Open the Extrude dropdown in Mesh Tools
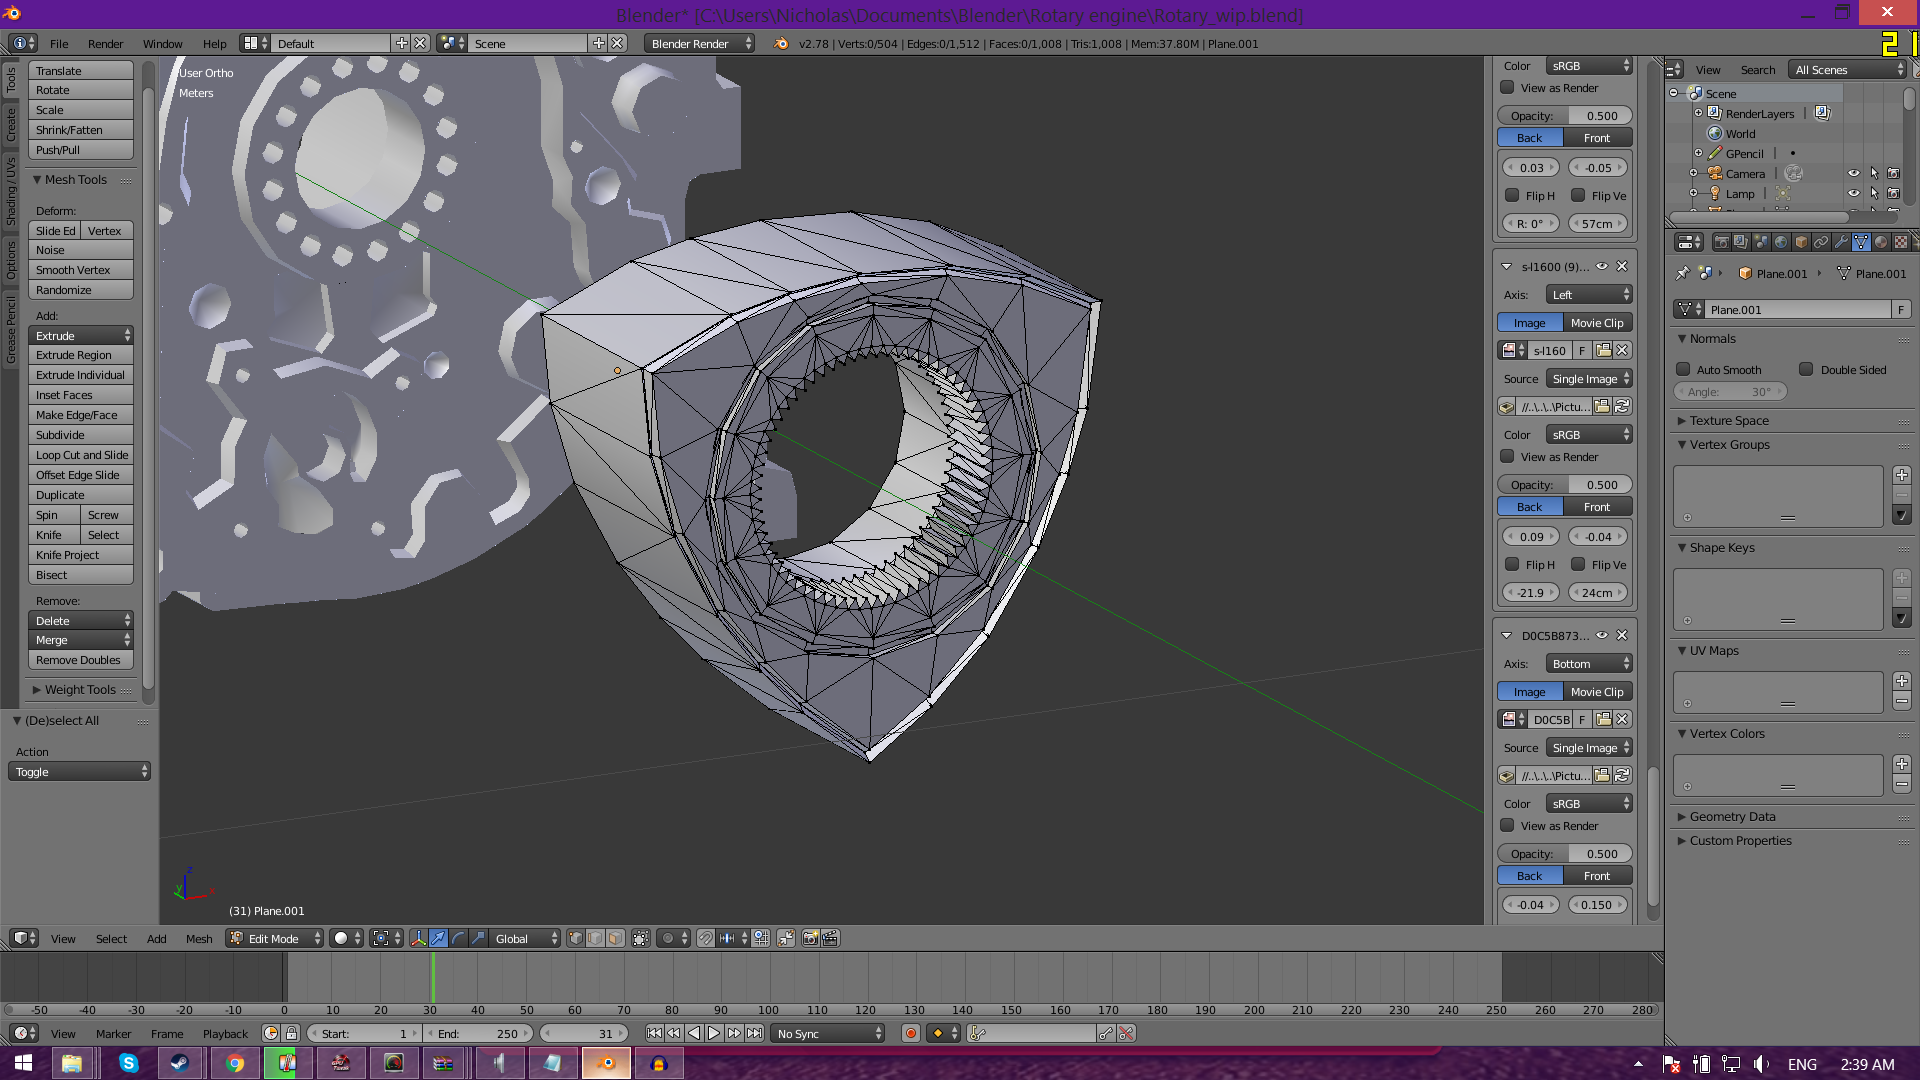The width and height of the screenshot is (1920, 1080). (81, 335)
